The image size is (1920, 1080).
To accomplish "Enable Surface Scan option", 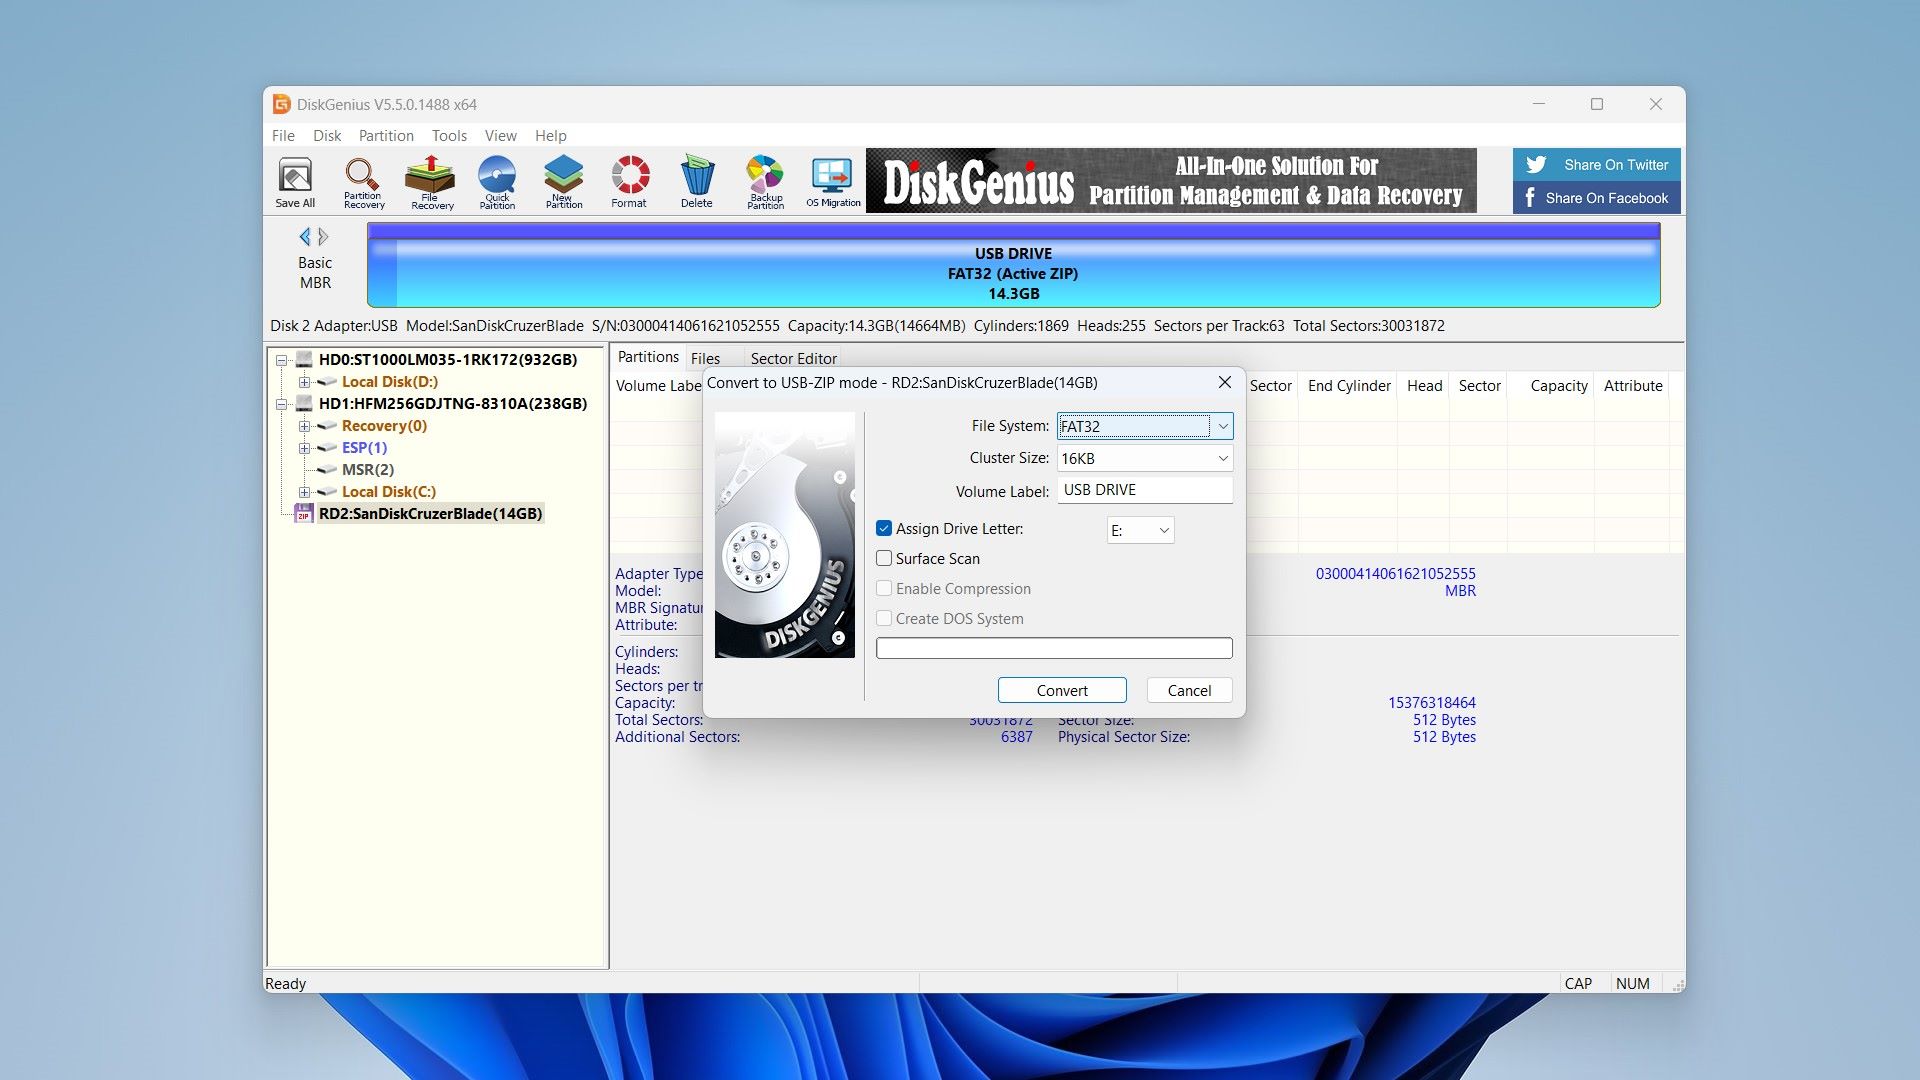I will (882, 558).
